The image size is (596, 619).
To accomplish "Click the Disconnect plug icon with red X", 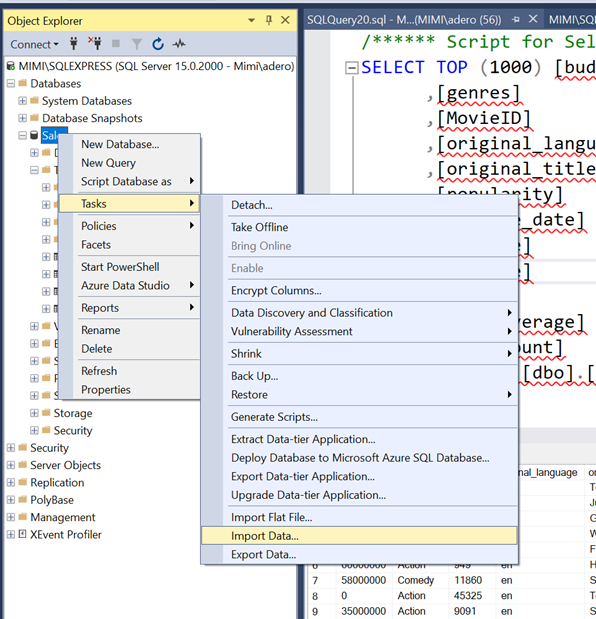I will (94, 43).
